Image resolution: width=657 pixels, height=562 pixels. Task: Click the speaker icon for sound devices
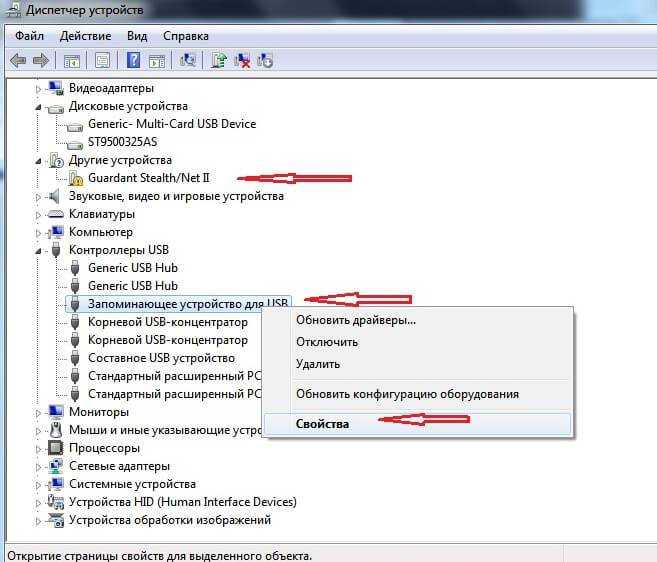point(54,196)
